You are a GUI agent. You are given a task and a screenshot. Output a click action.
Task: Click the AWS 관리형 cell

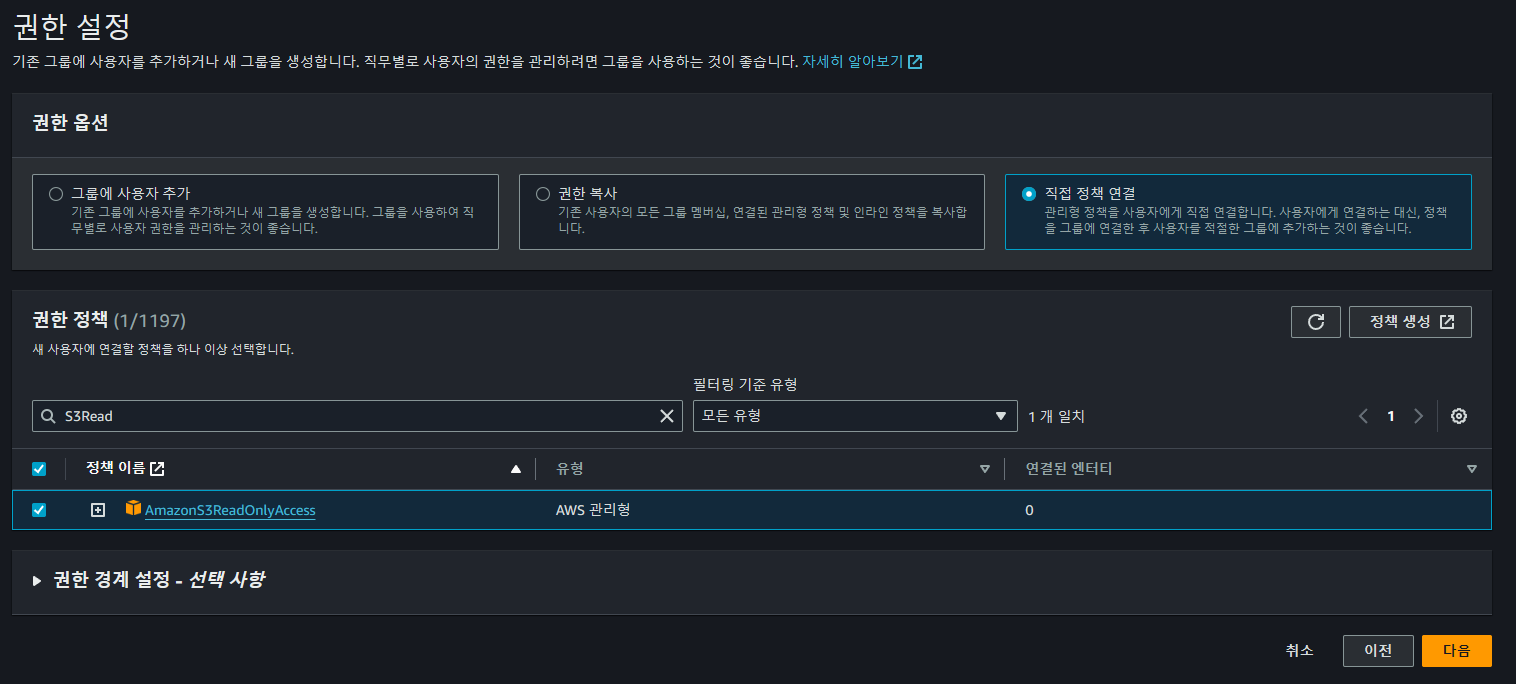coord(593,510)
